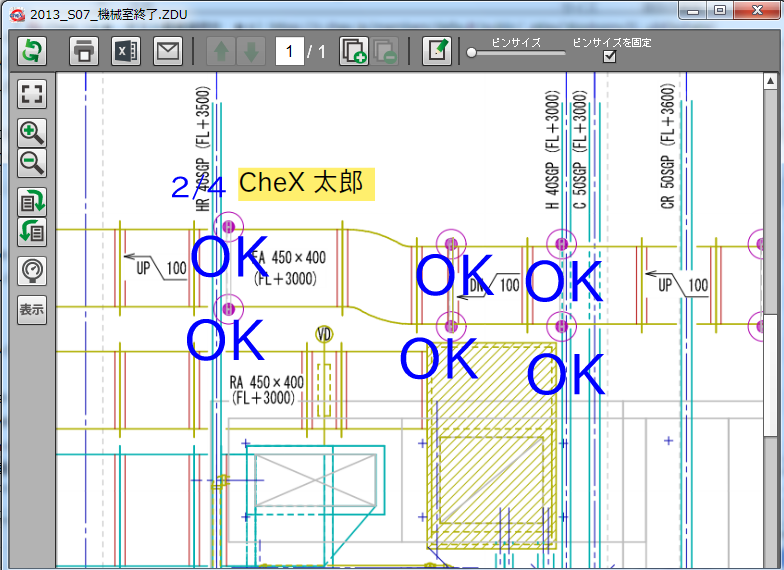Add a page with green plus icon
Image resolution: width=784 pixels, height=570 pixels.
coord(354,51)
